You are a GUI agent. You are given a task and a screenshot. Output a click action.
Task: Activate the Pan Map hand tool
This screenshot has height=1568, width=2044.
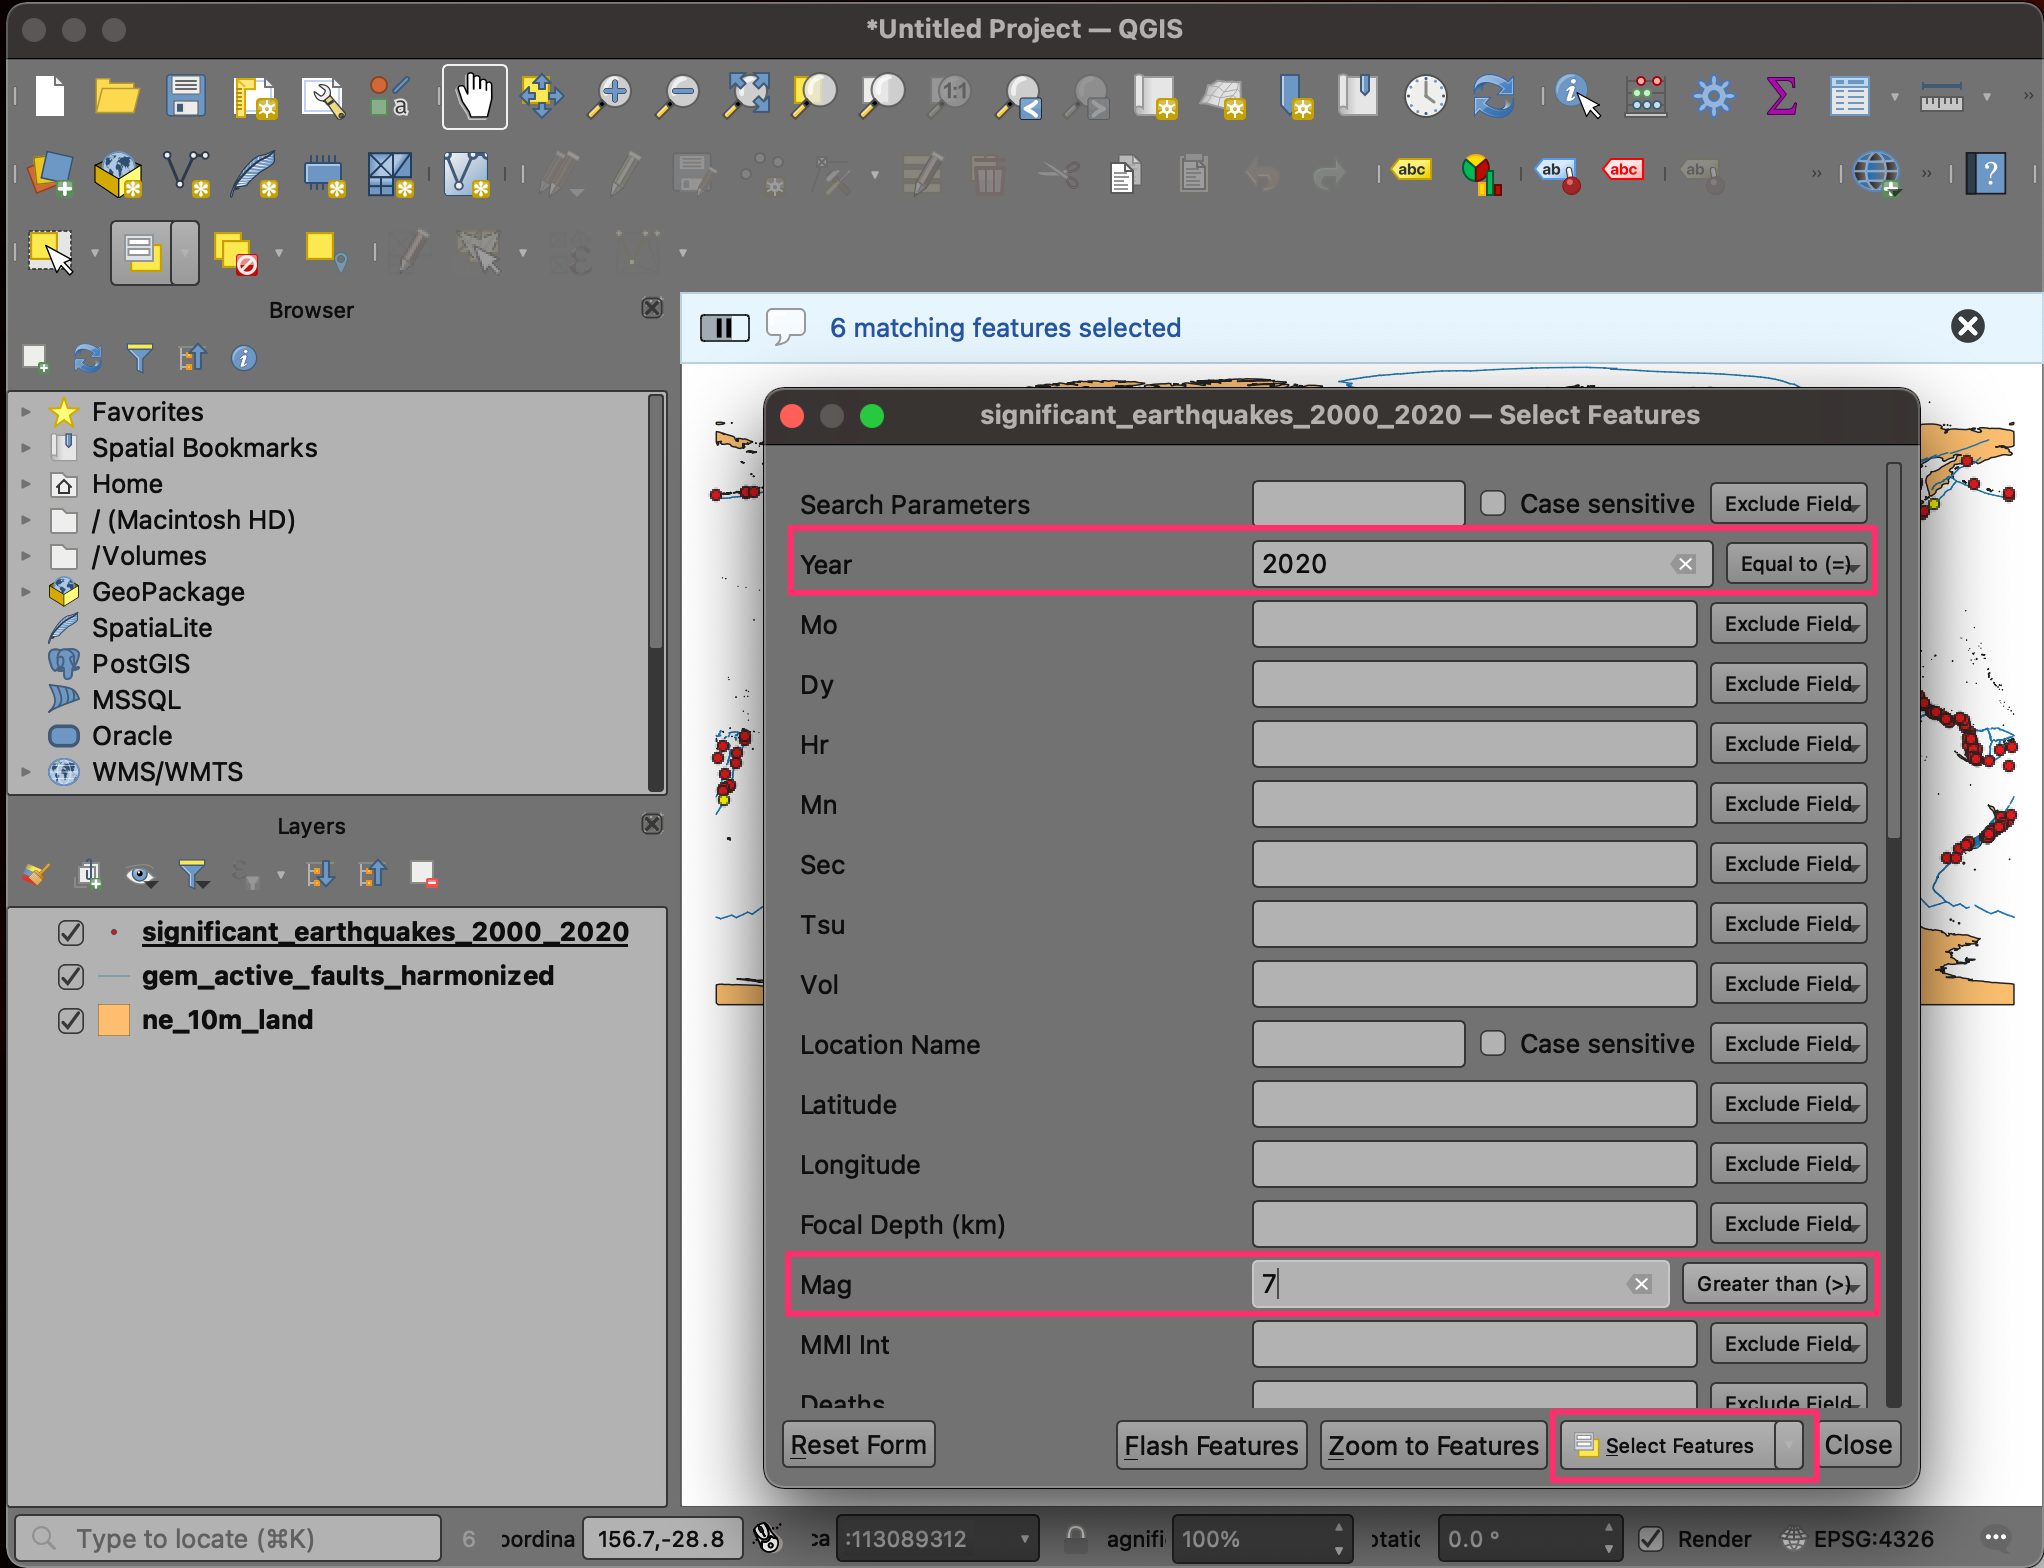coord(475,97)
